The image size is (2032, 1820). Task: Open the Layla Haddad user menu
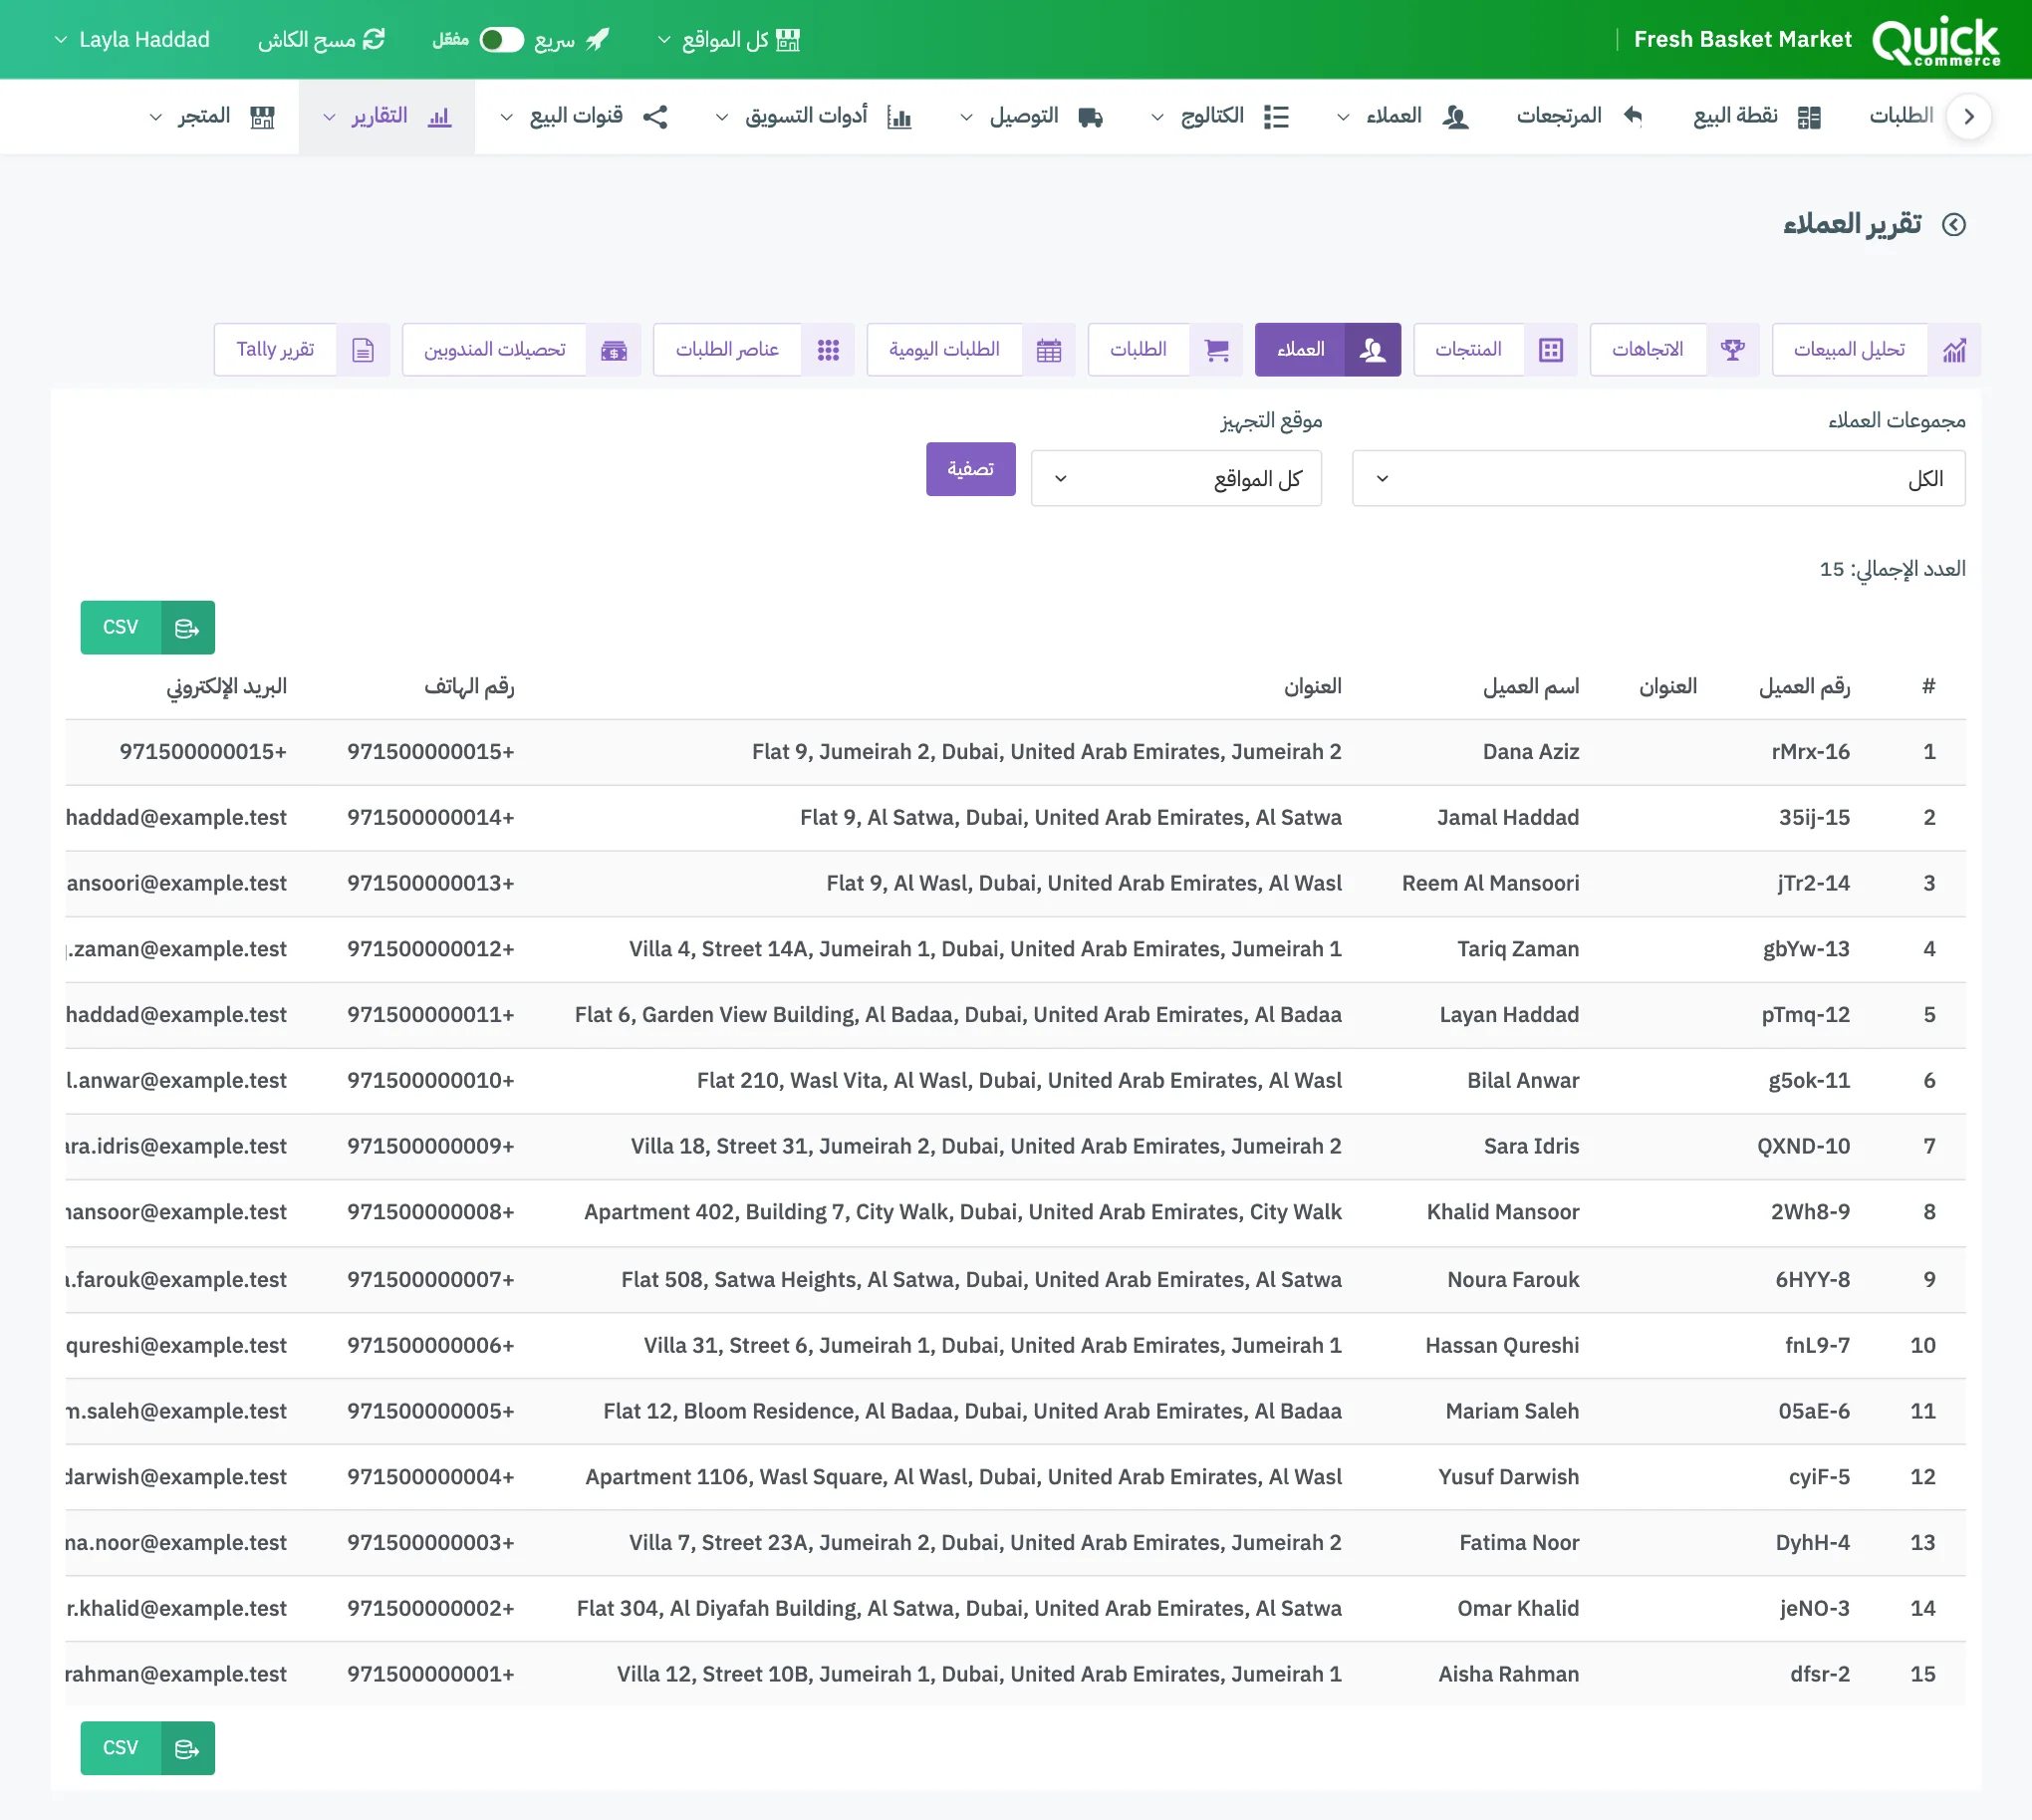(131, 39)
